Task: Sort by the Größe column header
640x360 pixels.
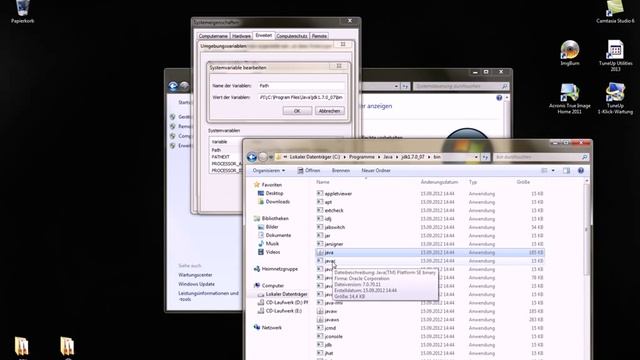Action: [x=523, y=182]
